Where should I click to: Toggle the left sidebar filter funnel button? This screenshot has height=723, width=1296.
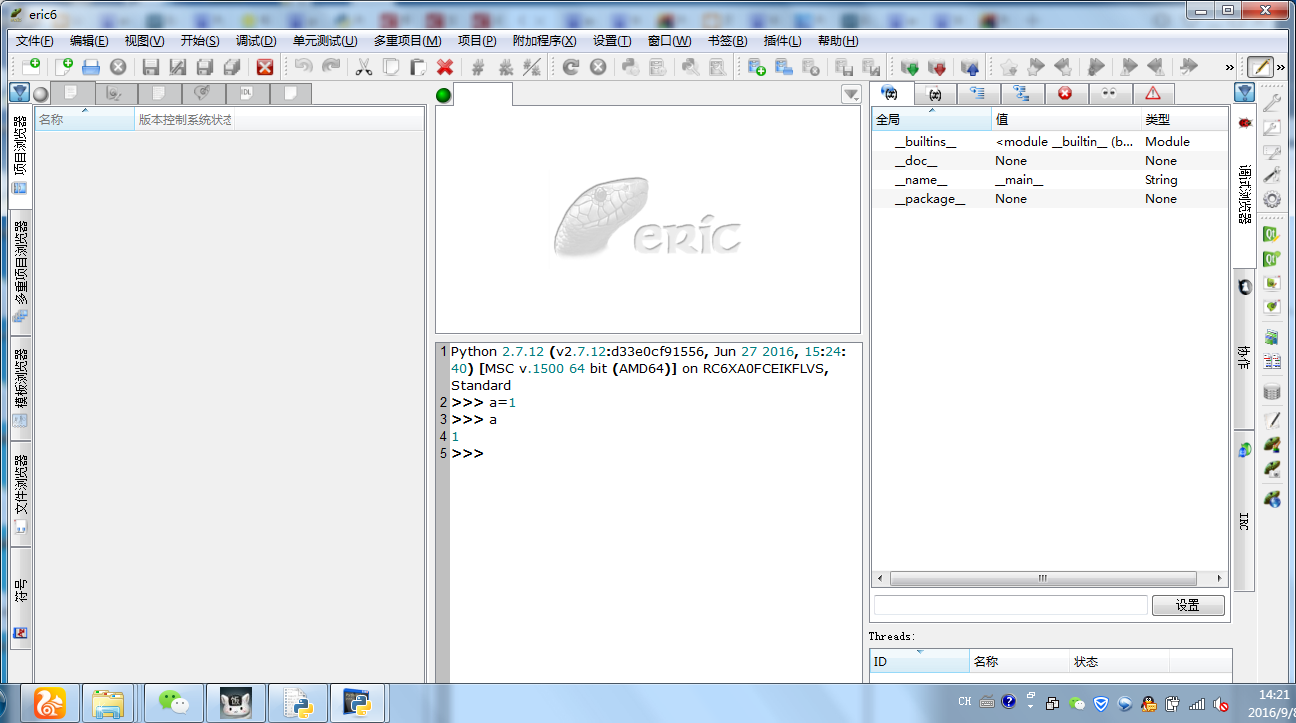tap(19, 93)
